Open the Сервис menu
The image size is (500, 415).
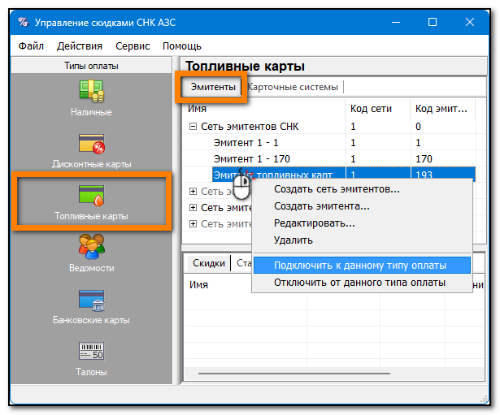(132, 46)
